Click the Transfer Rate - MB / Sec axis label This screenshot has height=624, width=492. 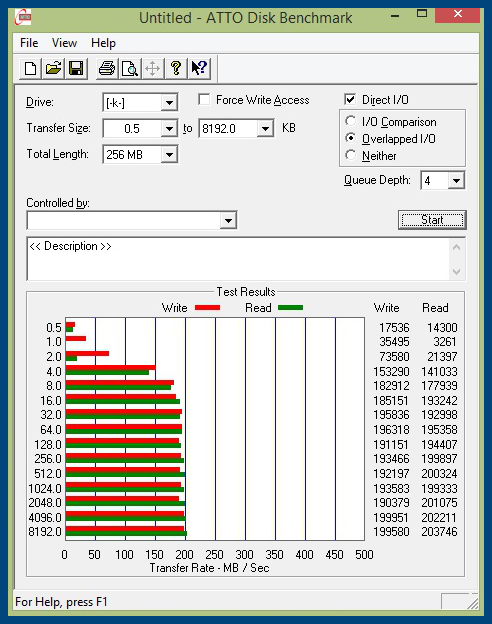[x=209, y=568]
